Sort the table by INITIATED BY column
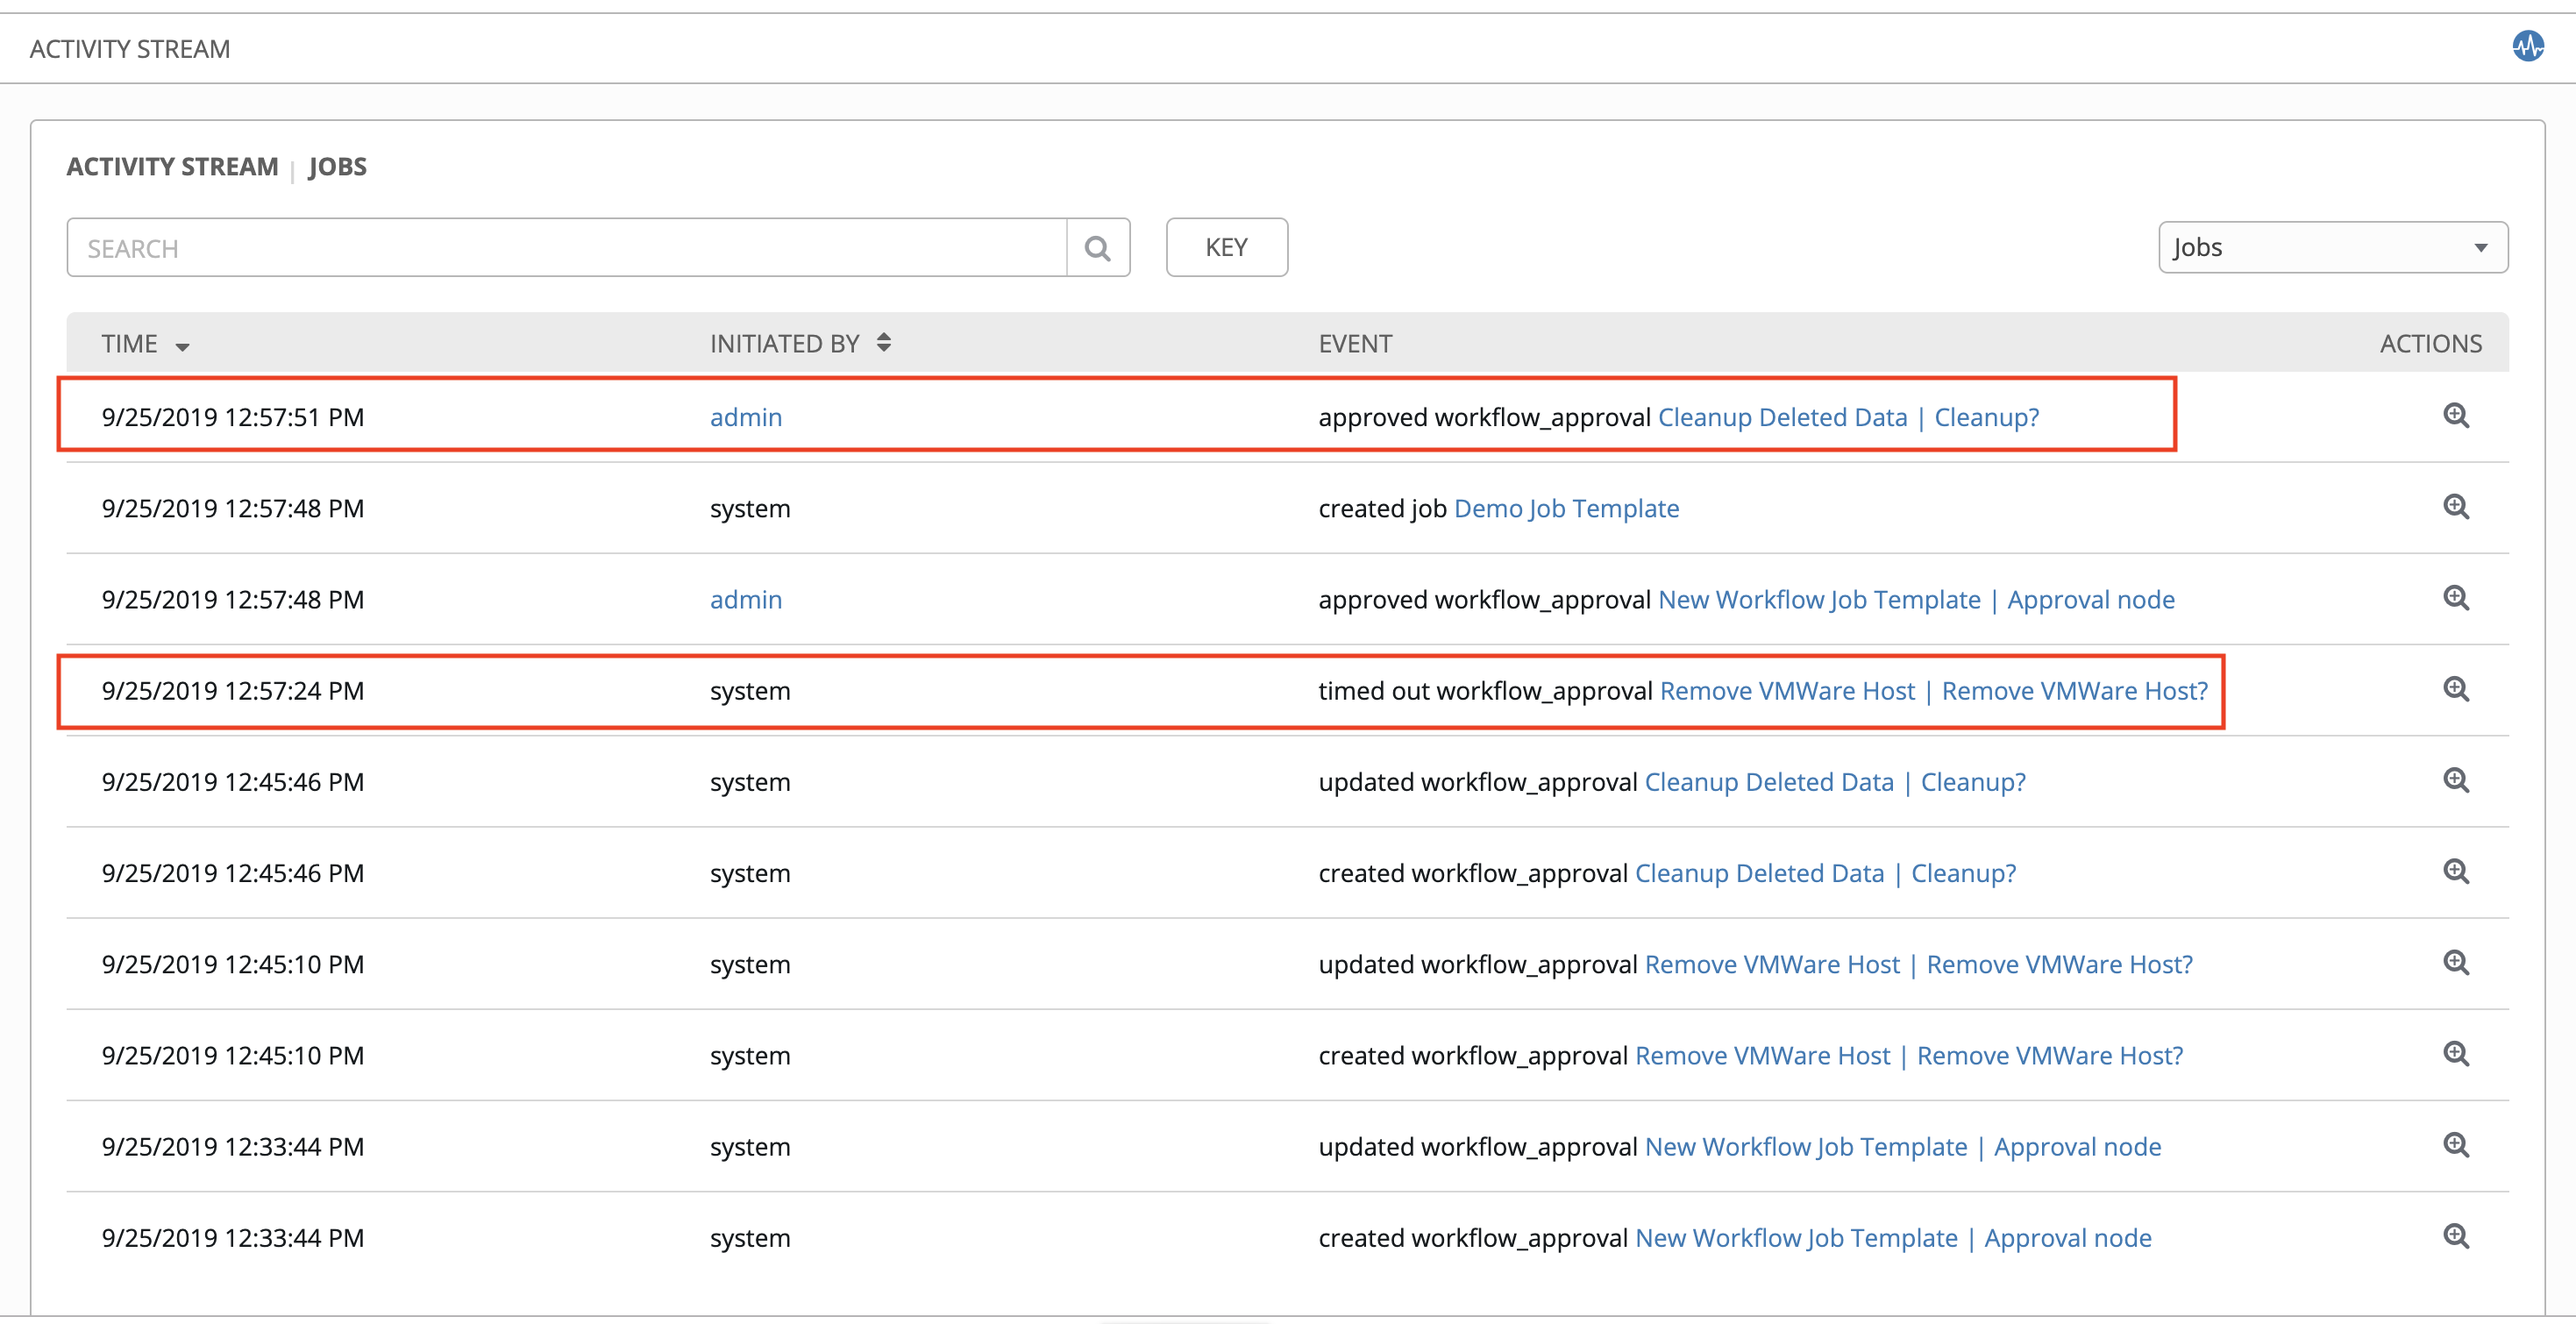Image resolution: width=2576 pixels, height=1324 pixels. pyautogui.click(x=800, y=344)
